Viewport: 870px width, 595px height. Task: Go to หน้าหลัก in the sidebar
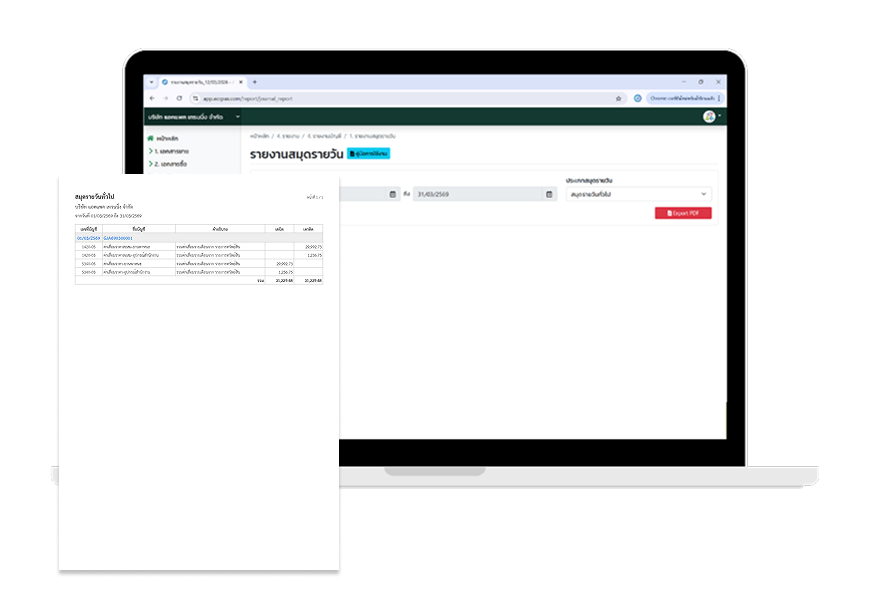(167, 138)
